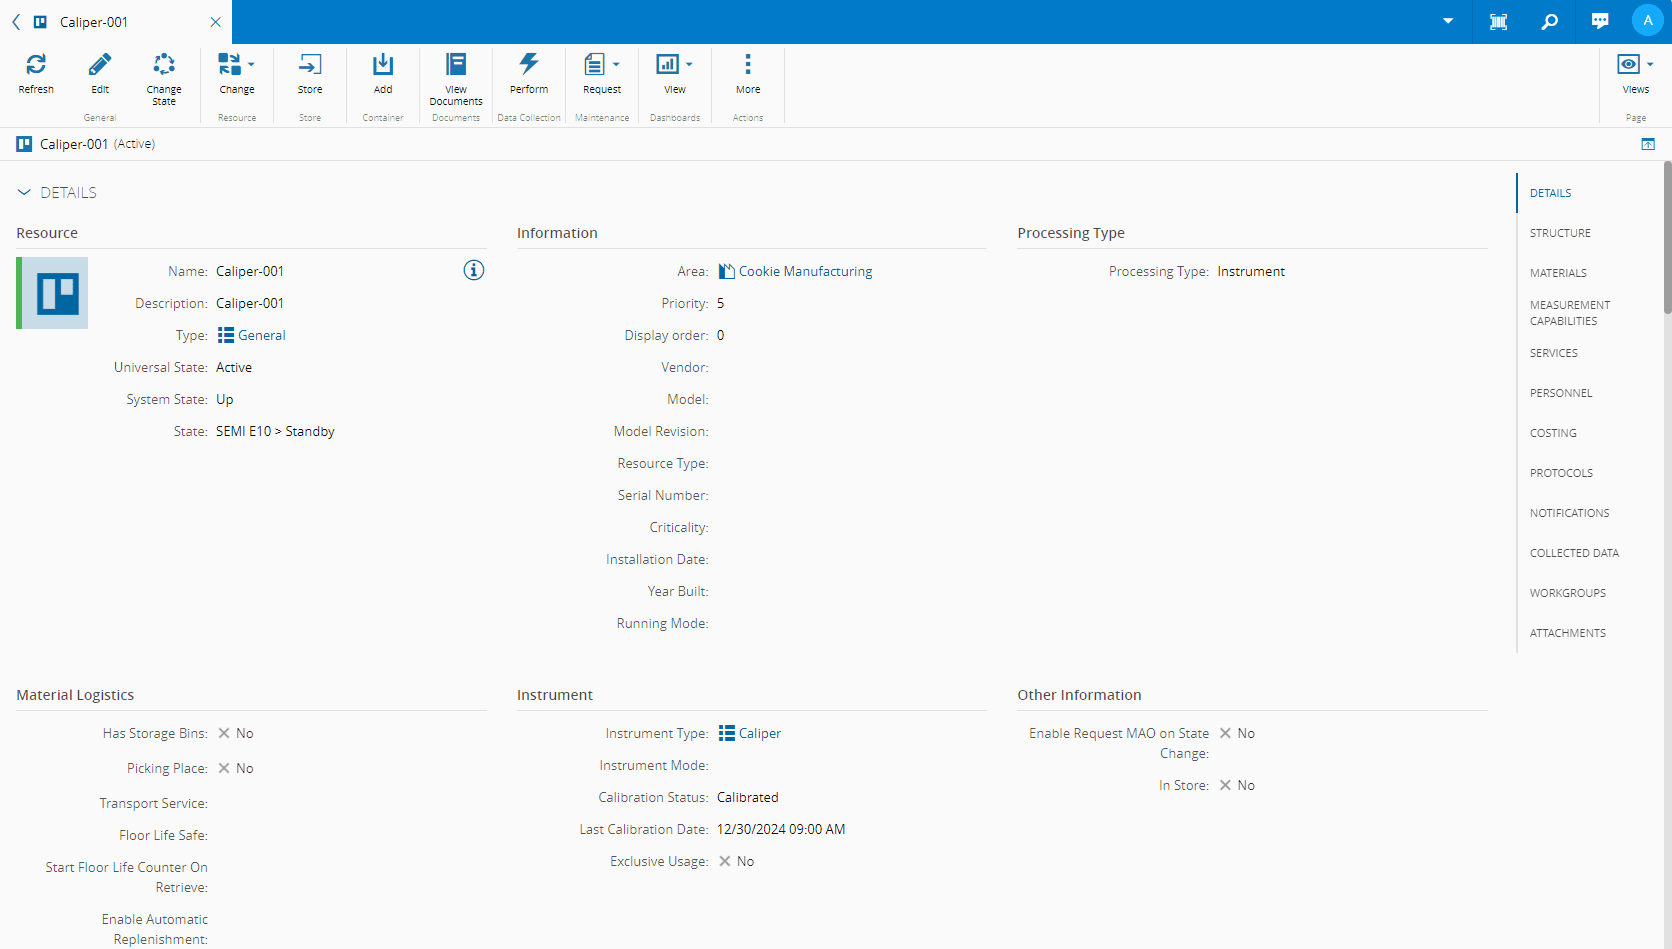Click the Store resource icon
1672x949 pixels.
click(310, 66)
